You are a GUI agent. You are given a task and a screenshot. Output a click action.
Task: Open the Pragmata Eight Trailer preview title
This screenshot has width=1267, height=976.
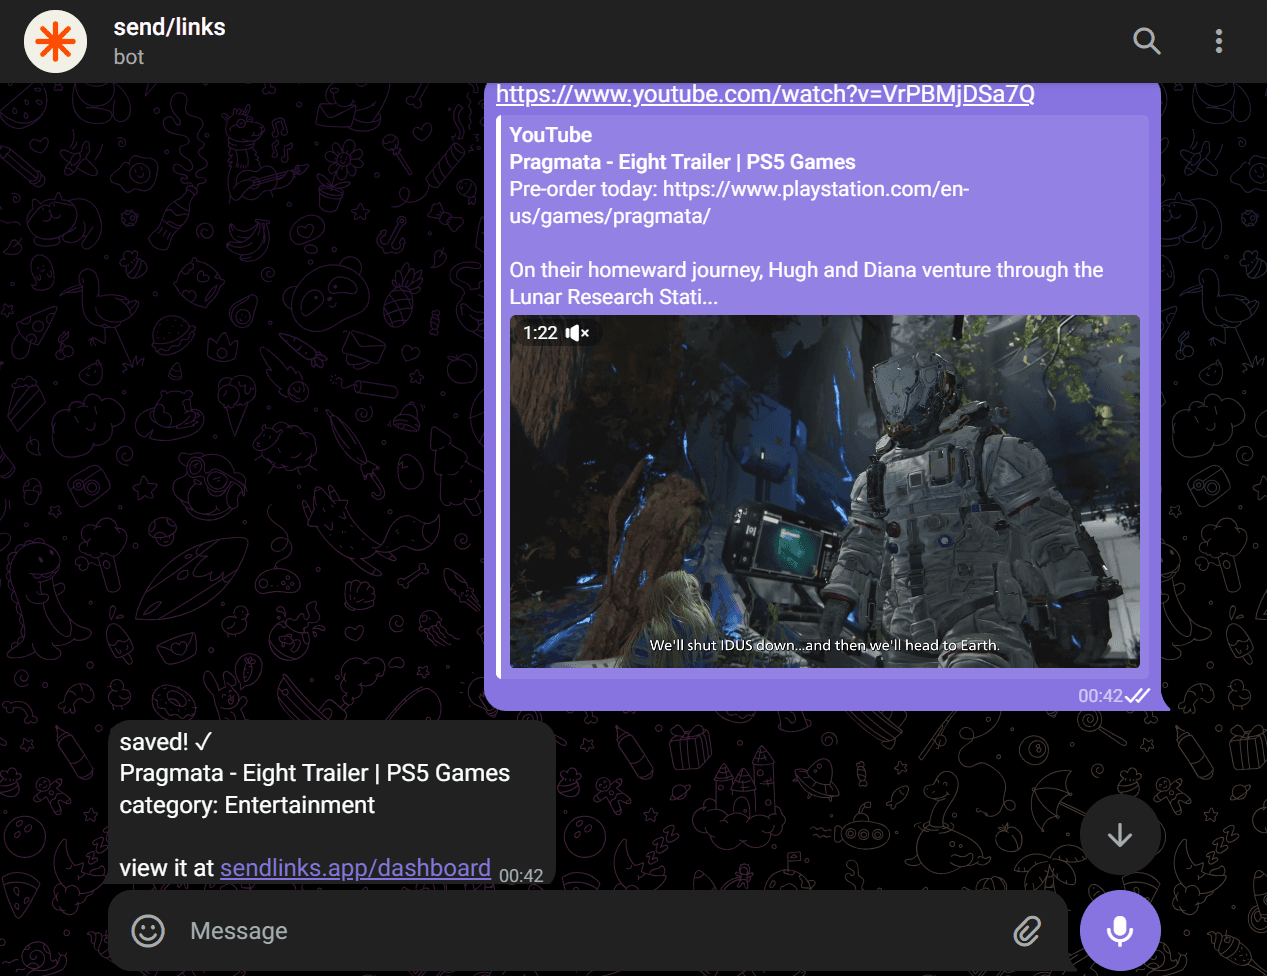pos(682,162)
